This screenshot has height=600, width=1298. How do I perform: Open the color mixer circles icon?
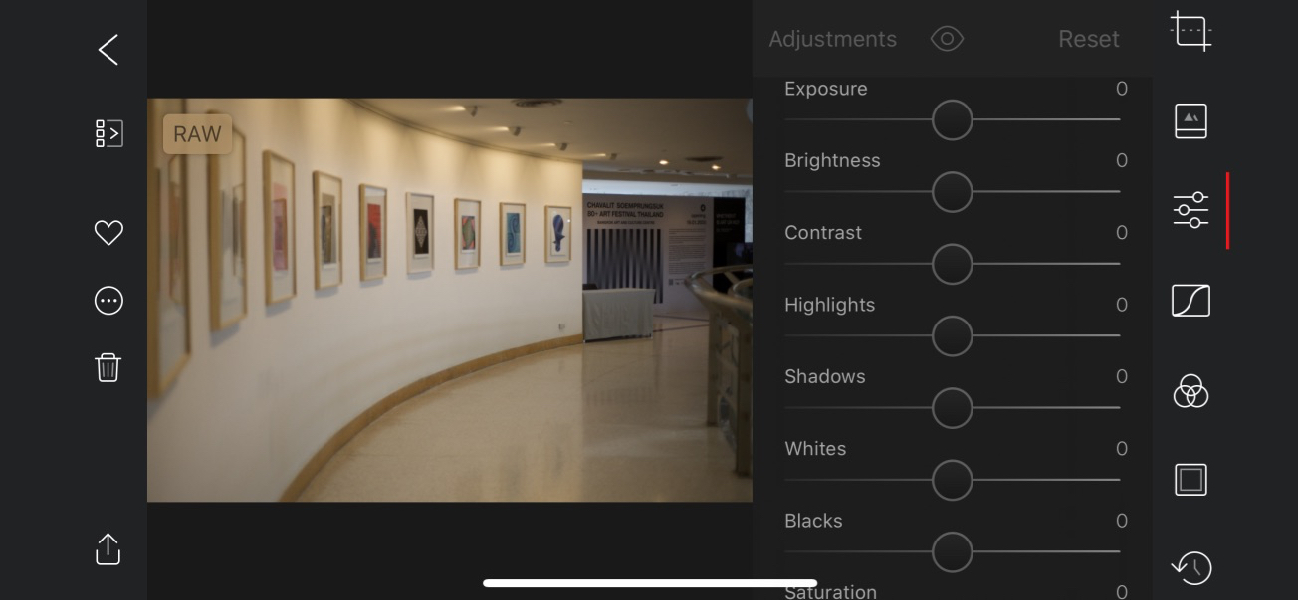point(1191,391)
